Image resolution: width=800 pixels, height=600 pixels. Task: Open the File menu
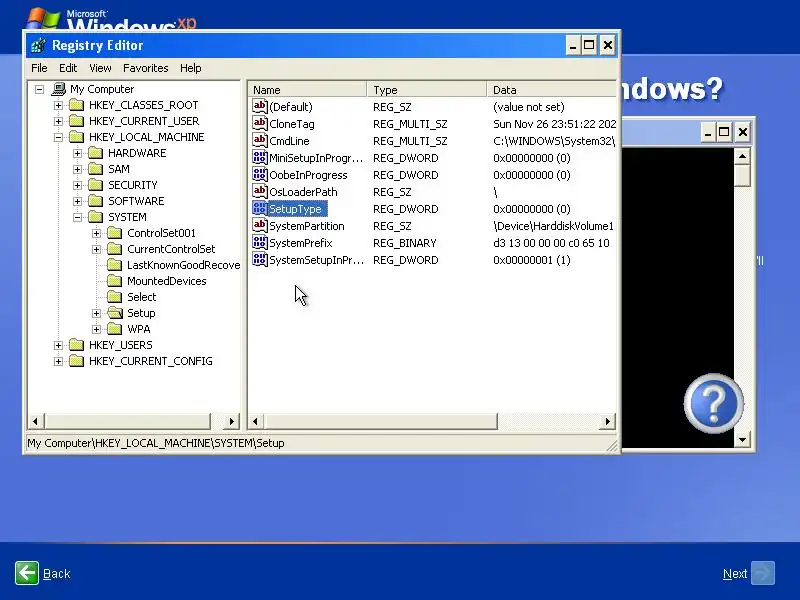point(39,68)
